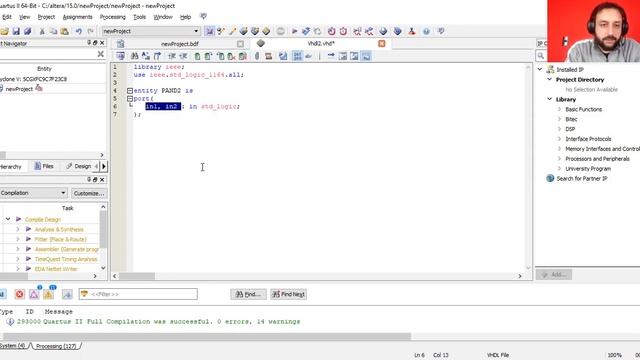640x360 pixels.
Task: Click the Stop Processing round icon
Action: [280, 31]
